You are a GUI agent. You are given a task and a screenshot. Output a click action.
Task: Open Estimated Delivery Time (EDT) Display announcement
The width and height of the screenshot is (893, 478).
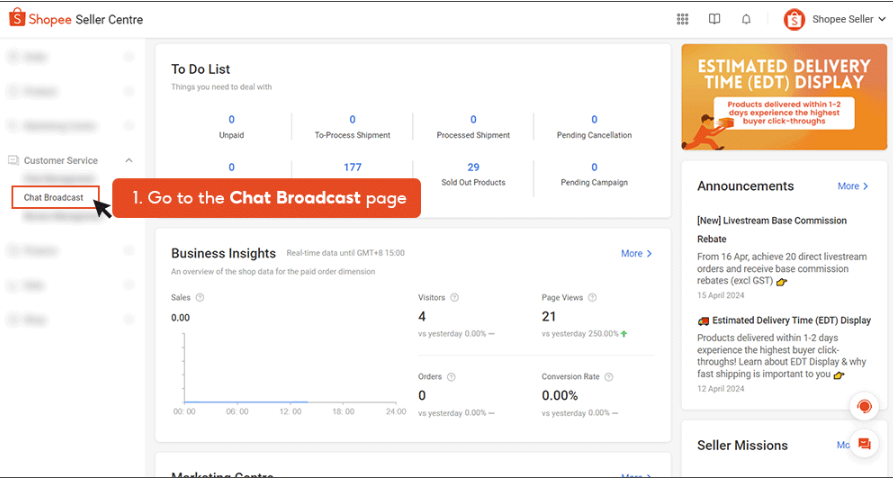(x=784, y=320)
